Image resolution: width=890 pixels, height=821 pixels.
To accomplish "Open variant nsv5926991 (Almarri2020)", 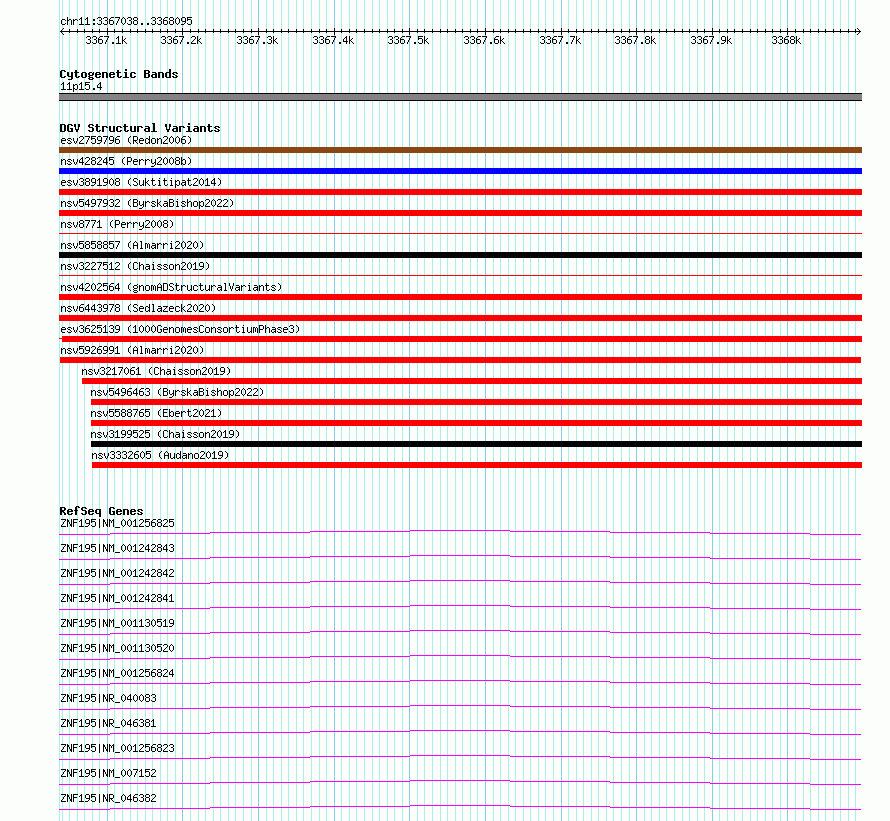I will (132, 350).
